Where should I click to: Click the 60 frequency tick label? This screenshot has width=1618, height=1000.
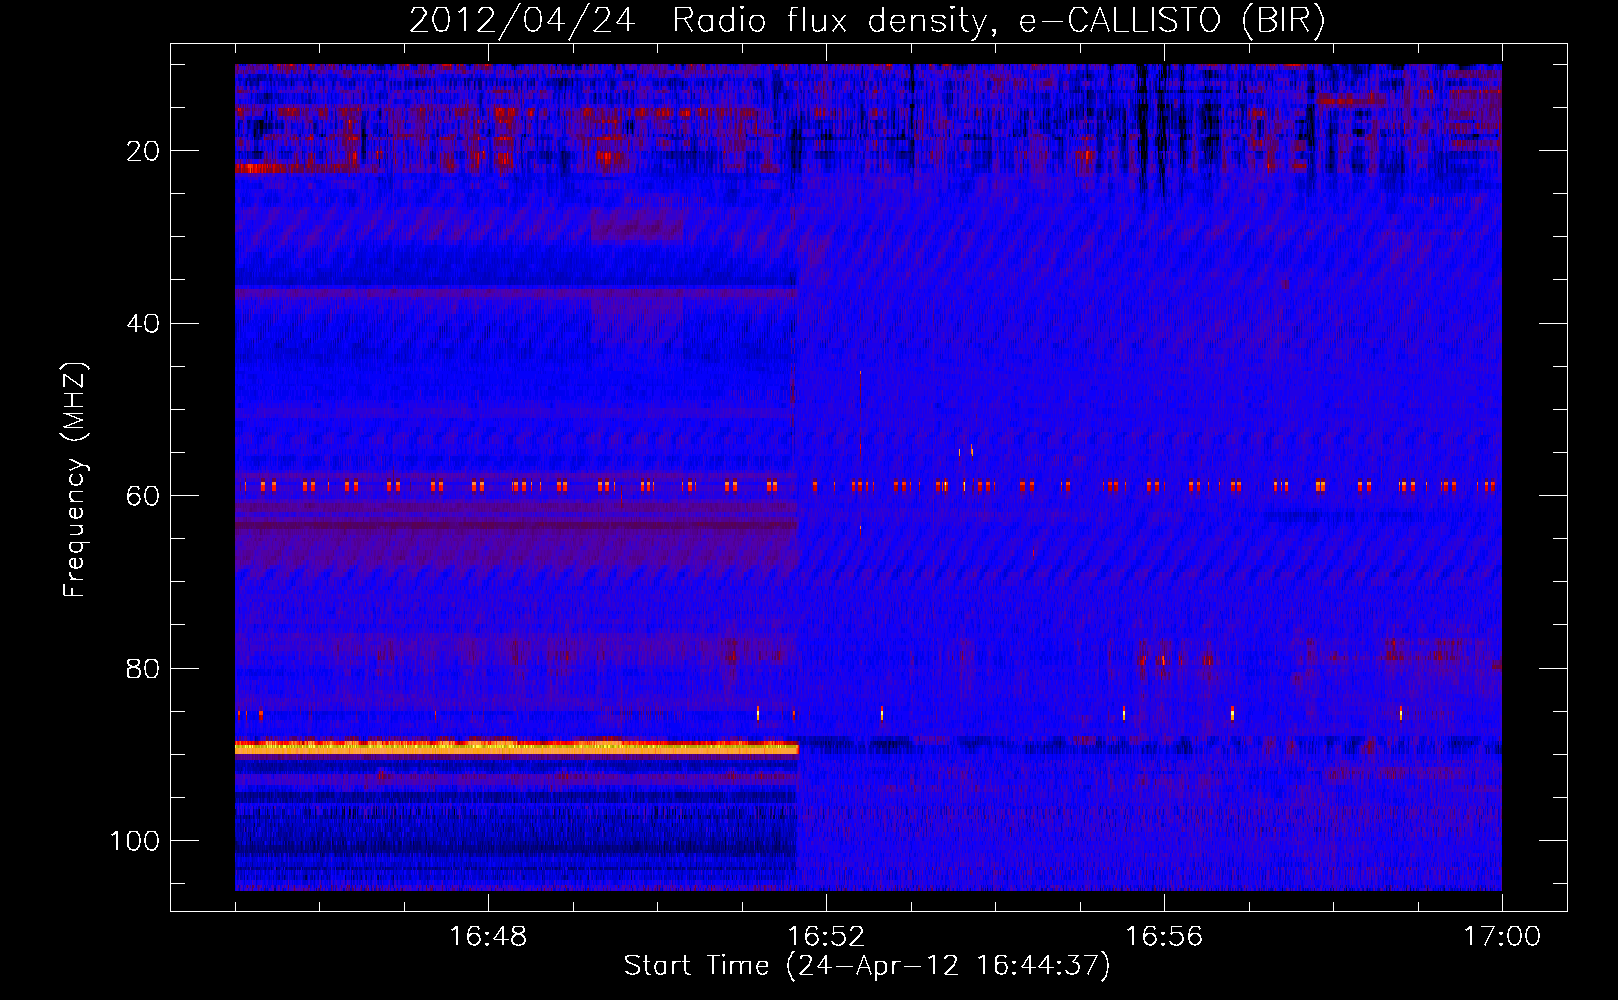click(144, 496)
